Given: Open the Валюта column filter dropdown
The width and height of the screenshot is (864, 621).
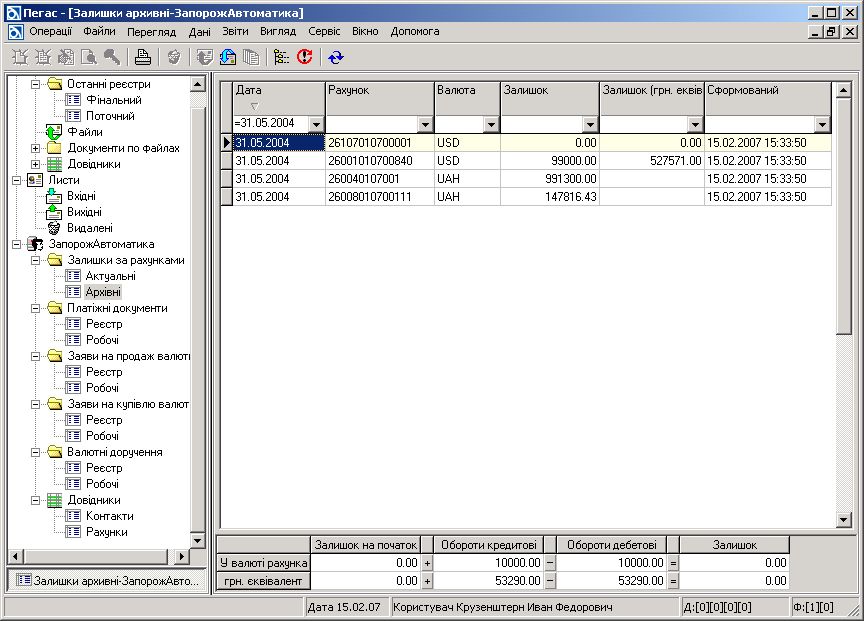Looking at the screenshot, I should tap(491, 124).
